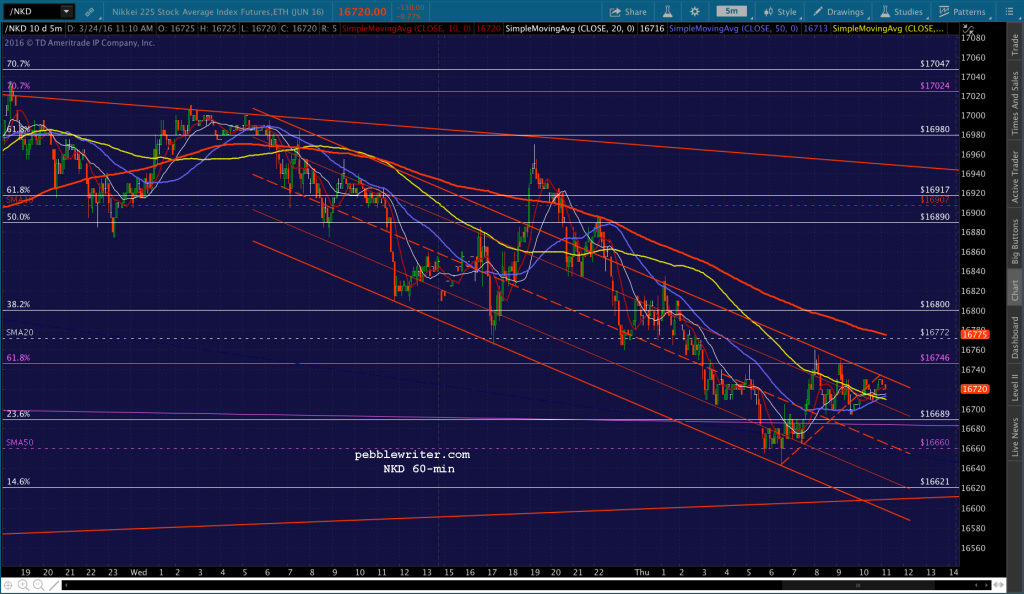This screenshot has width=1024, height=594.
Task: Click the $16746 purple level label
Action: (x=935, y=358)
